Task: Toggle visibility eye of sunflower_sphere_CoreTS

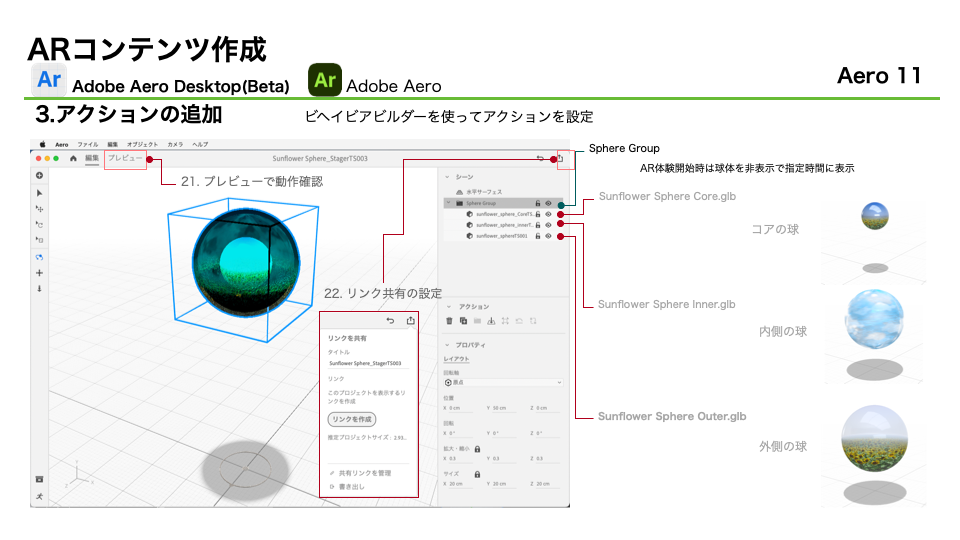Action: click(549, 214)
